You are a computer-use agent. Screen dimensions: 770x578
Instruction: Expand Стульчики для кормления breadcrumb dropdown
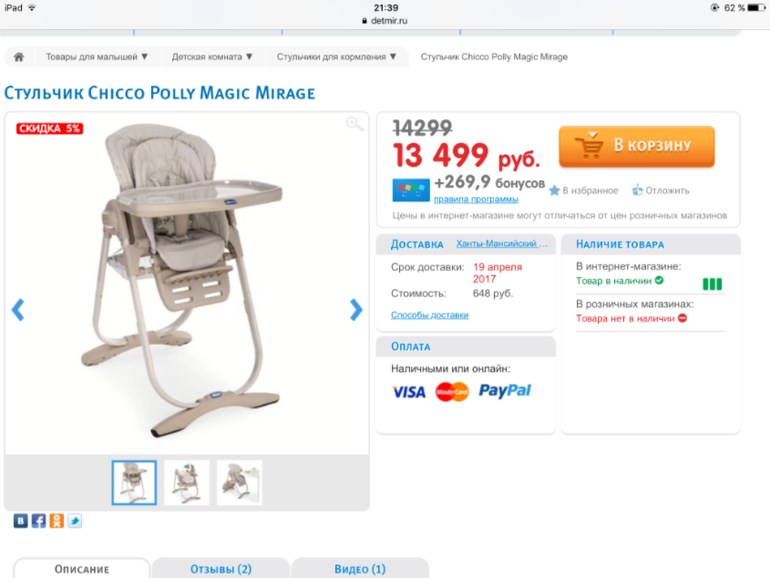pyautogui.click(x=336, y=57)
